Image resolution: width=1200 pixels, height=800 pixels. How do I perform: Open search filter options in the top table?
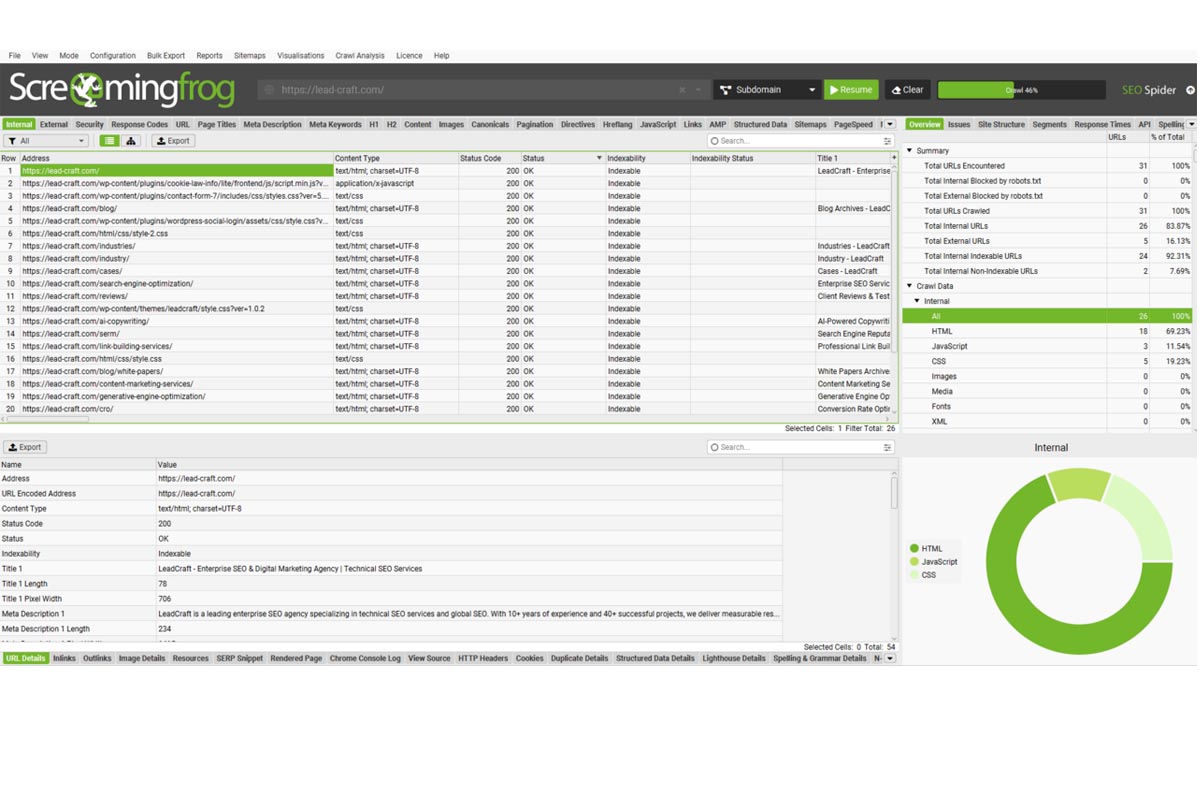point(887,141)
